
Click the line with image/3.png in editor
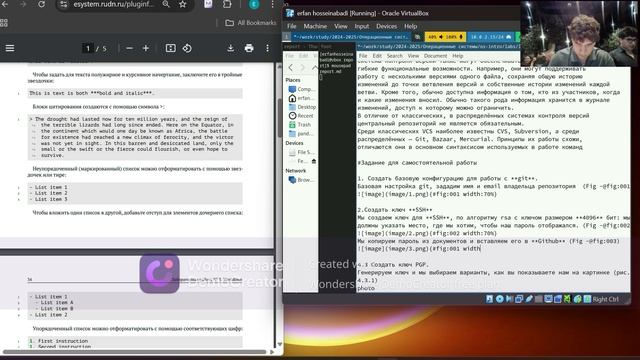pyautogui.click(x=419, y=249)
